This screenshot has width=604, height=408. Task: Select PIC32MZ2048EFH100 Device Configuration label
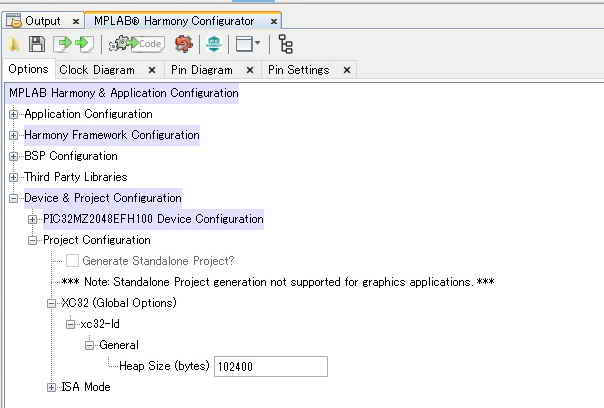click(x=153, y=219)
